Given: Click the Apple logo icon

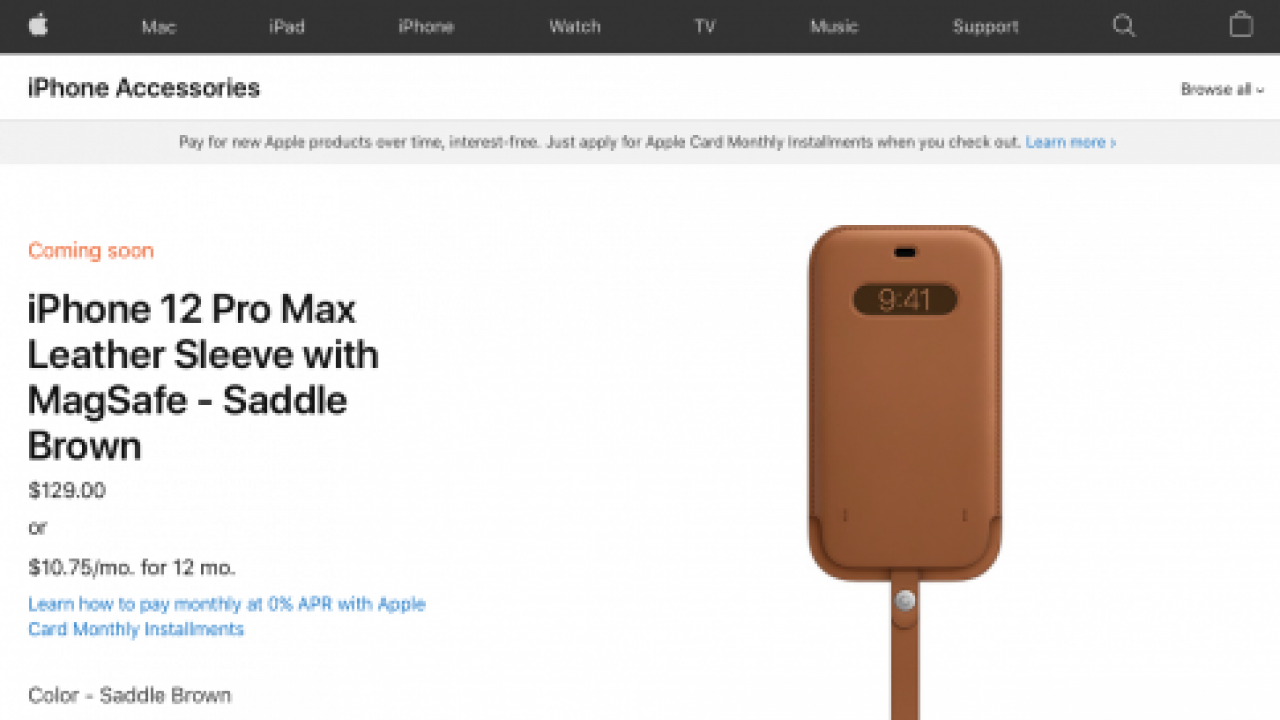Looking at the screenshot, I should 38,25.
